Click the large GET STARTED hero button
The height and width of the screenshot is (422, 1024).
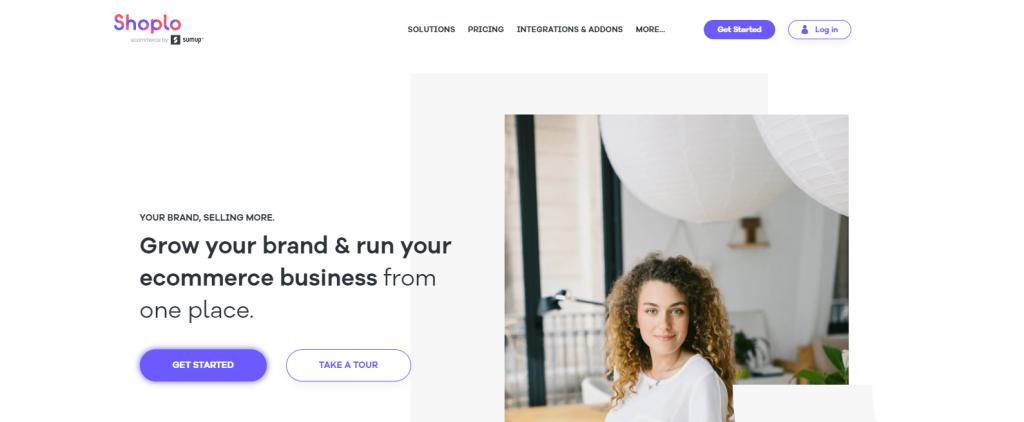[203, 365]
